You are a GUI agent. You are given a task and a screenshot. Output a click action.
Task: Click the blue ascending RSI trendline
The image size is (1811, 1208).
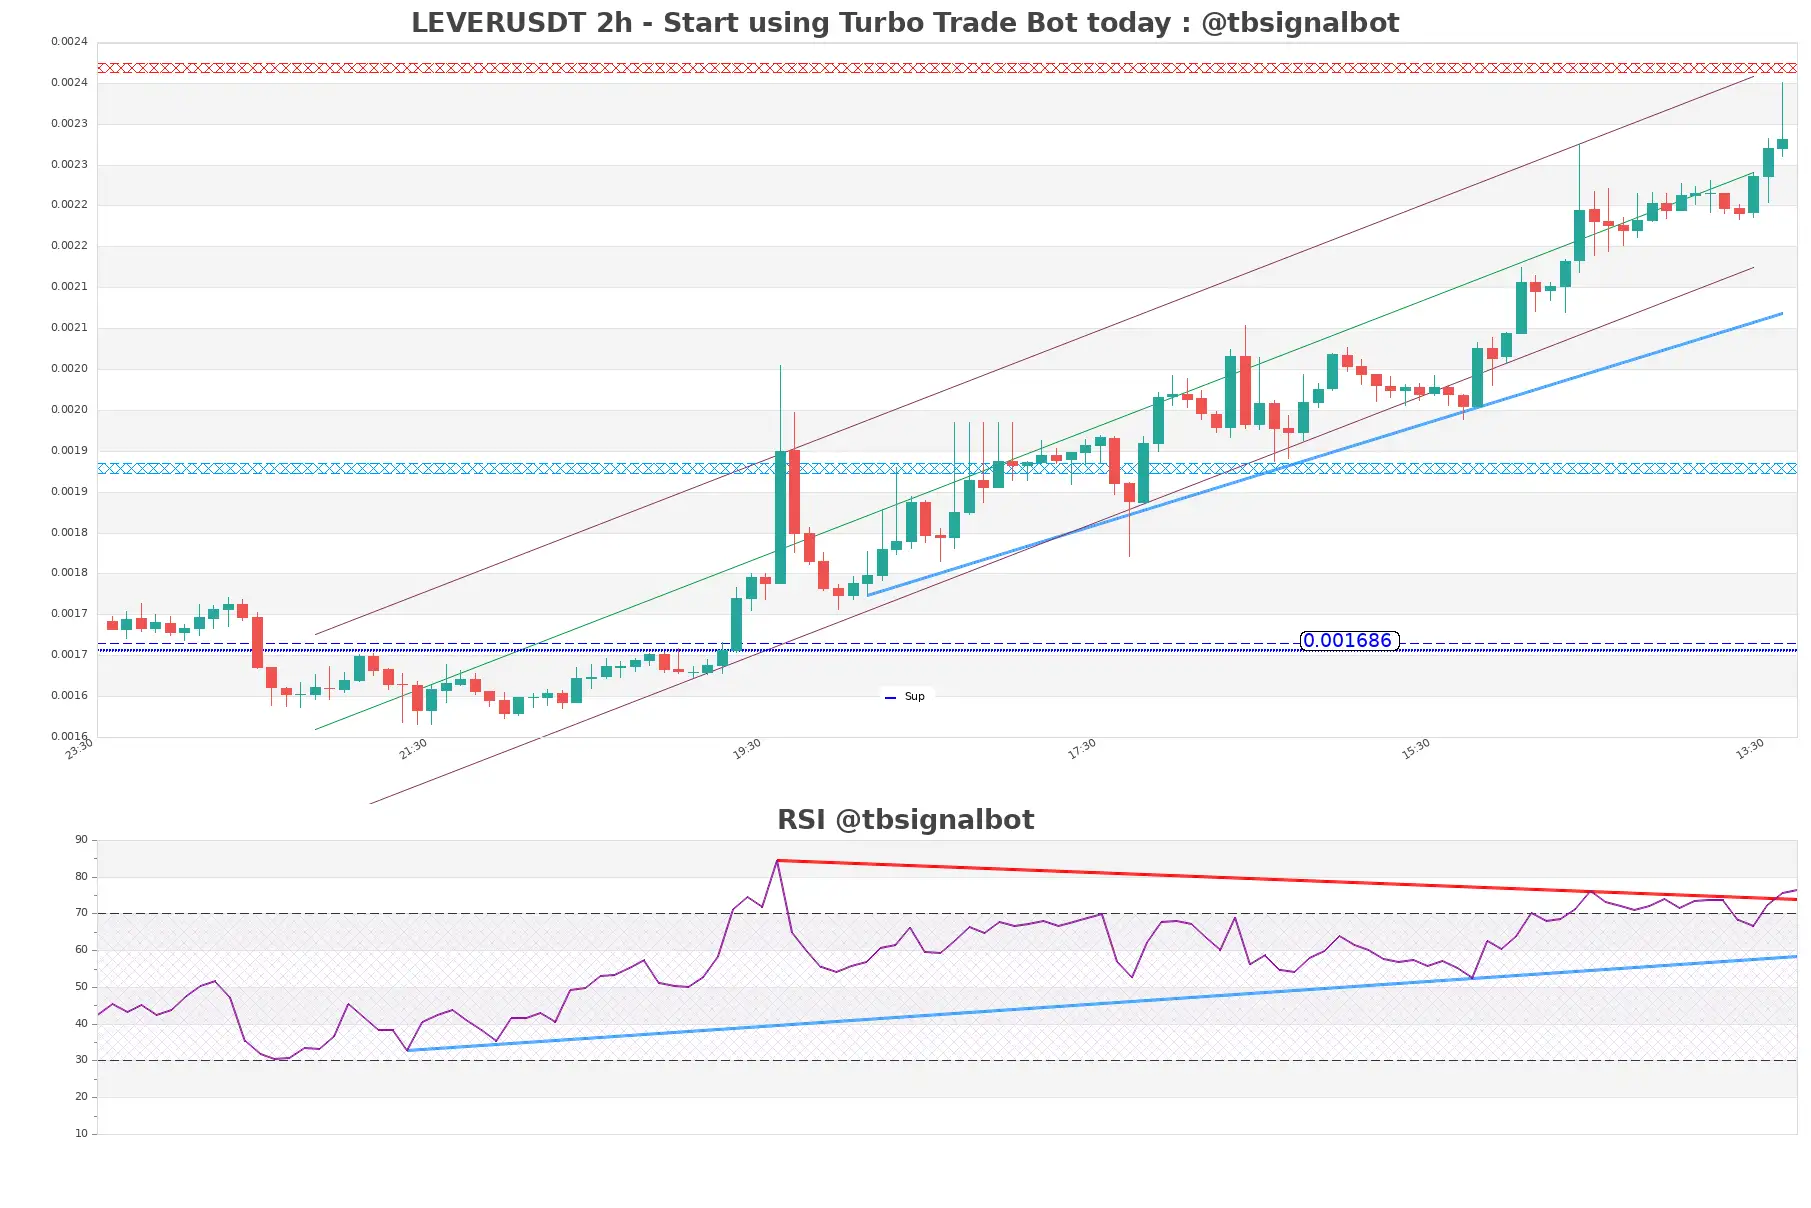tap(1102, 1003)
